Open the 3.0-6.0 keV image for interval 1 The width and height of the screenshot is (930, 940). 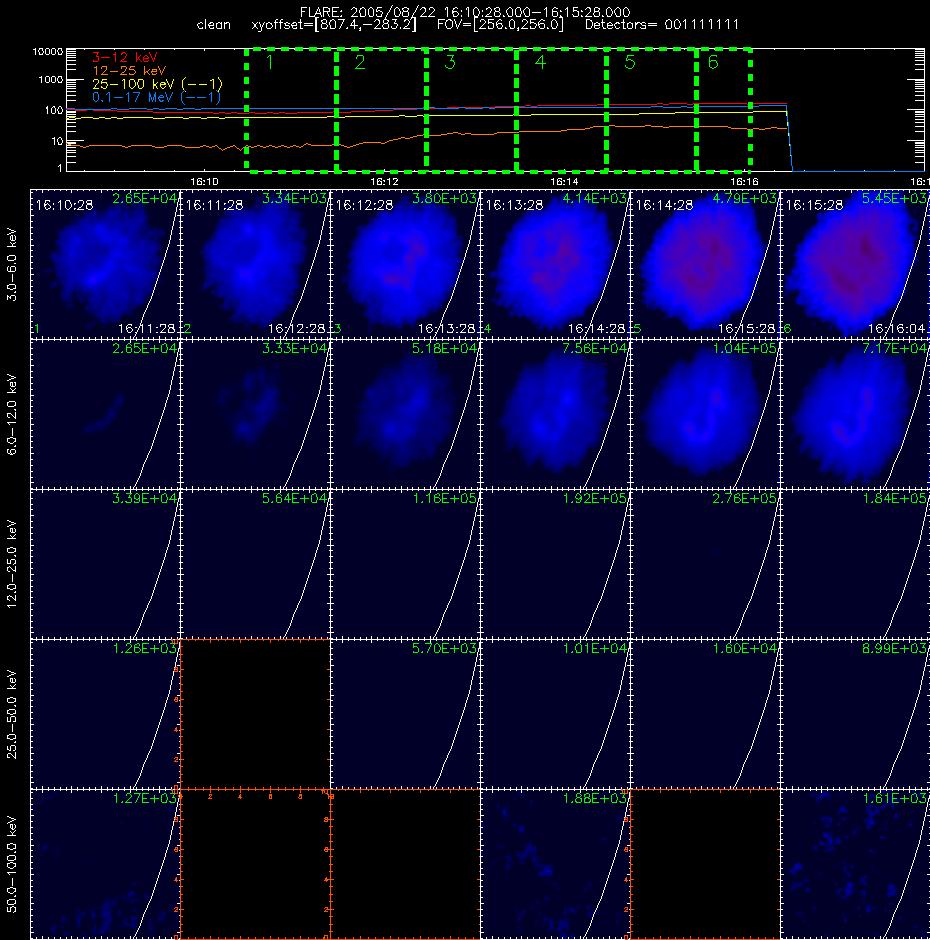point(105,264)
